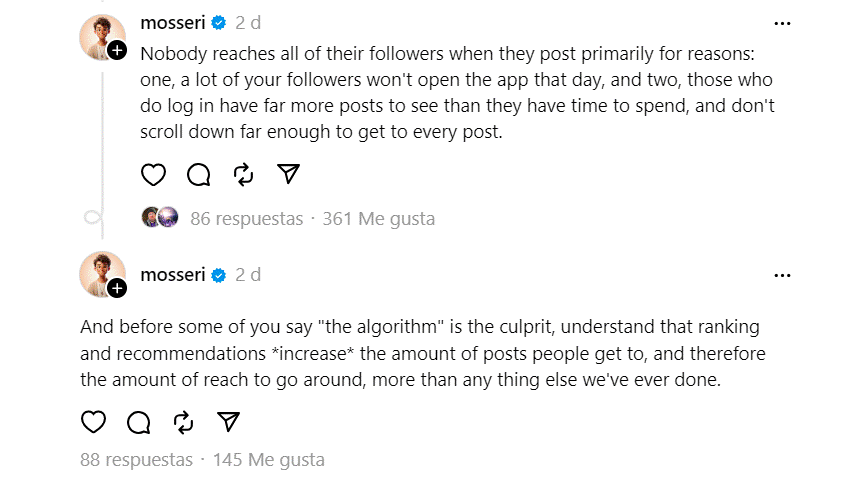Share first post via send icon

click(x=288, y=174)
